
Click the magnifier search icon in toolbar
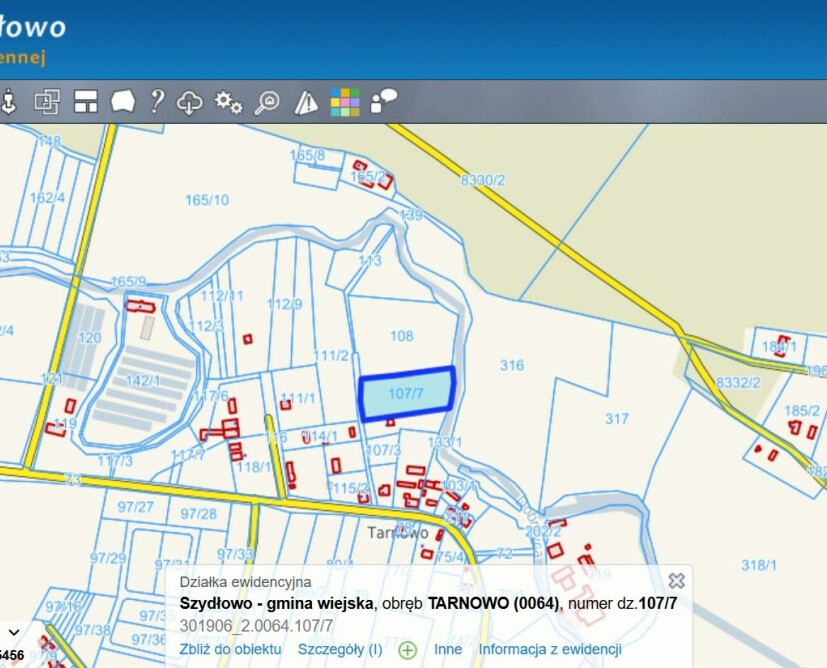(267, 101)
